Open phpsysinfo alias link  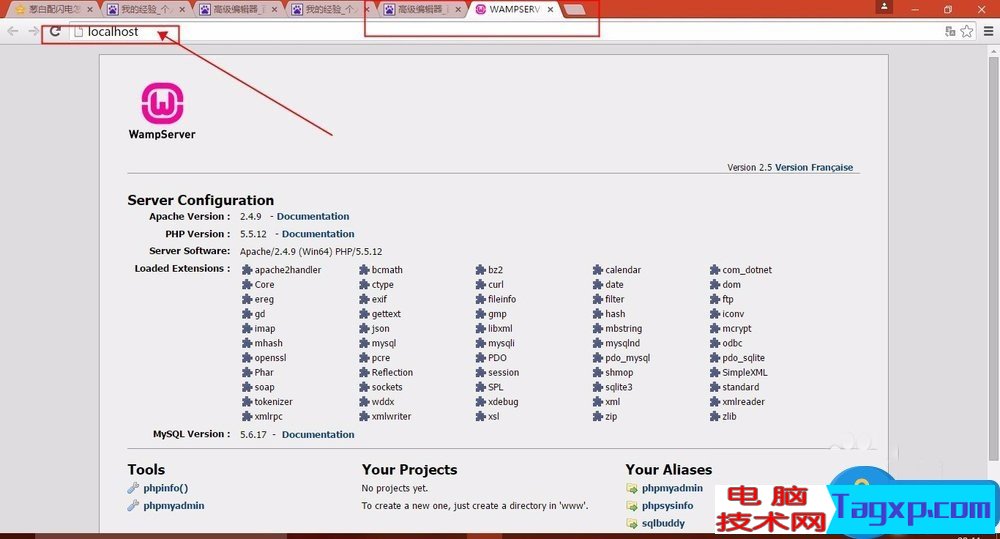668,505
